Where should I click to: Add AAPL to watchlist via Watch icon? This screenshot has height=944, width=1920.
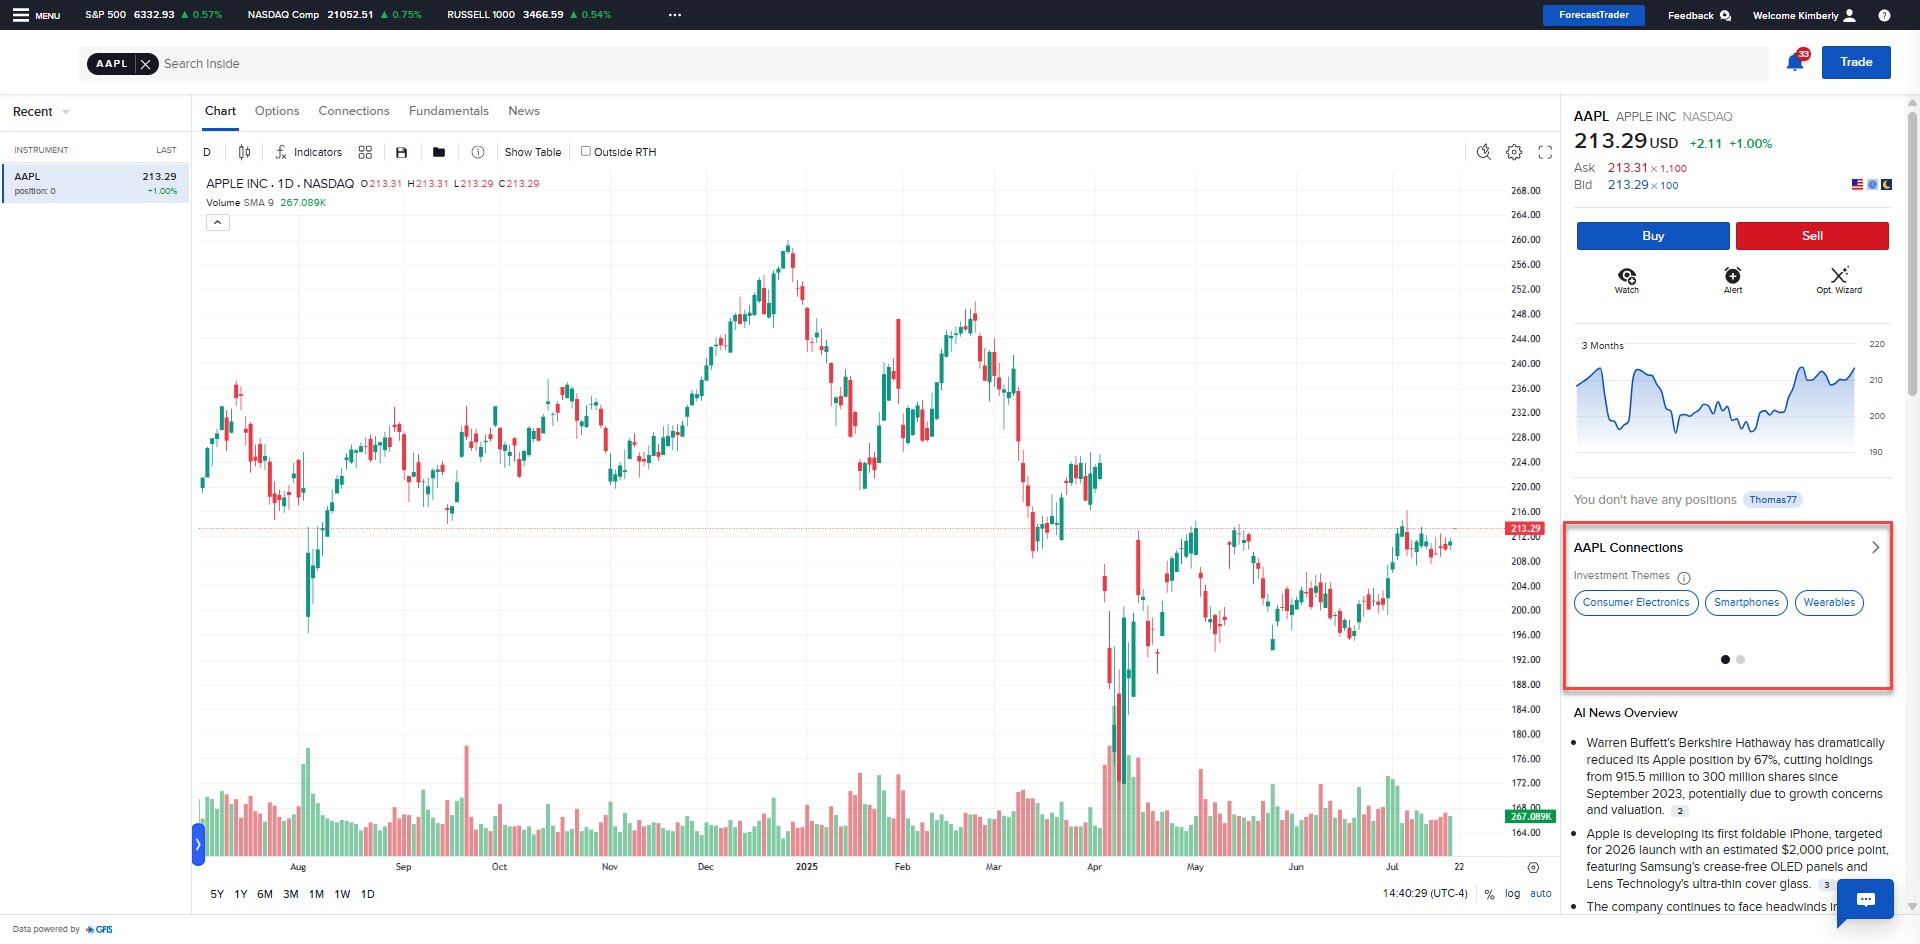[x=1626, y=279]
